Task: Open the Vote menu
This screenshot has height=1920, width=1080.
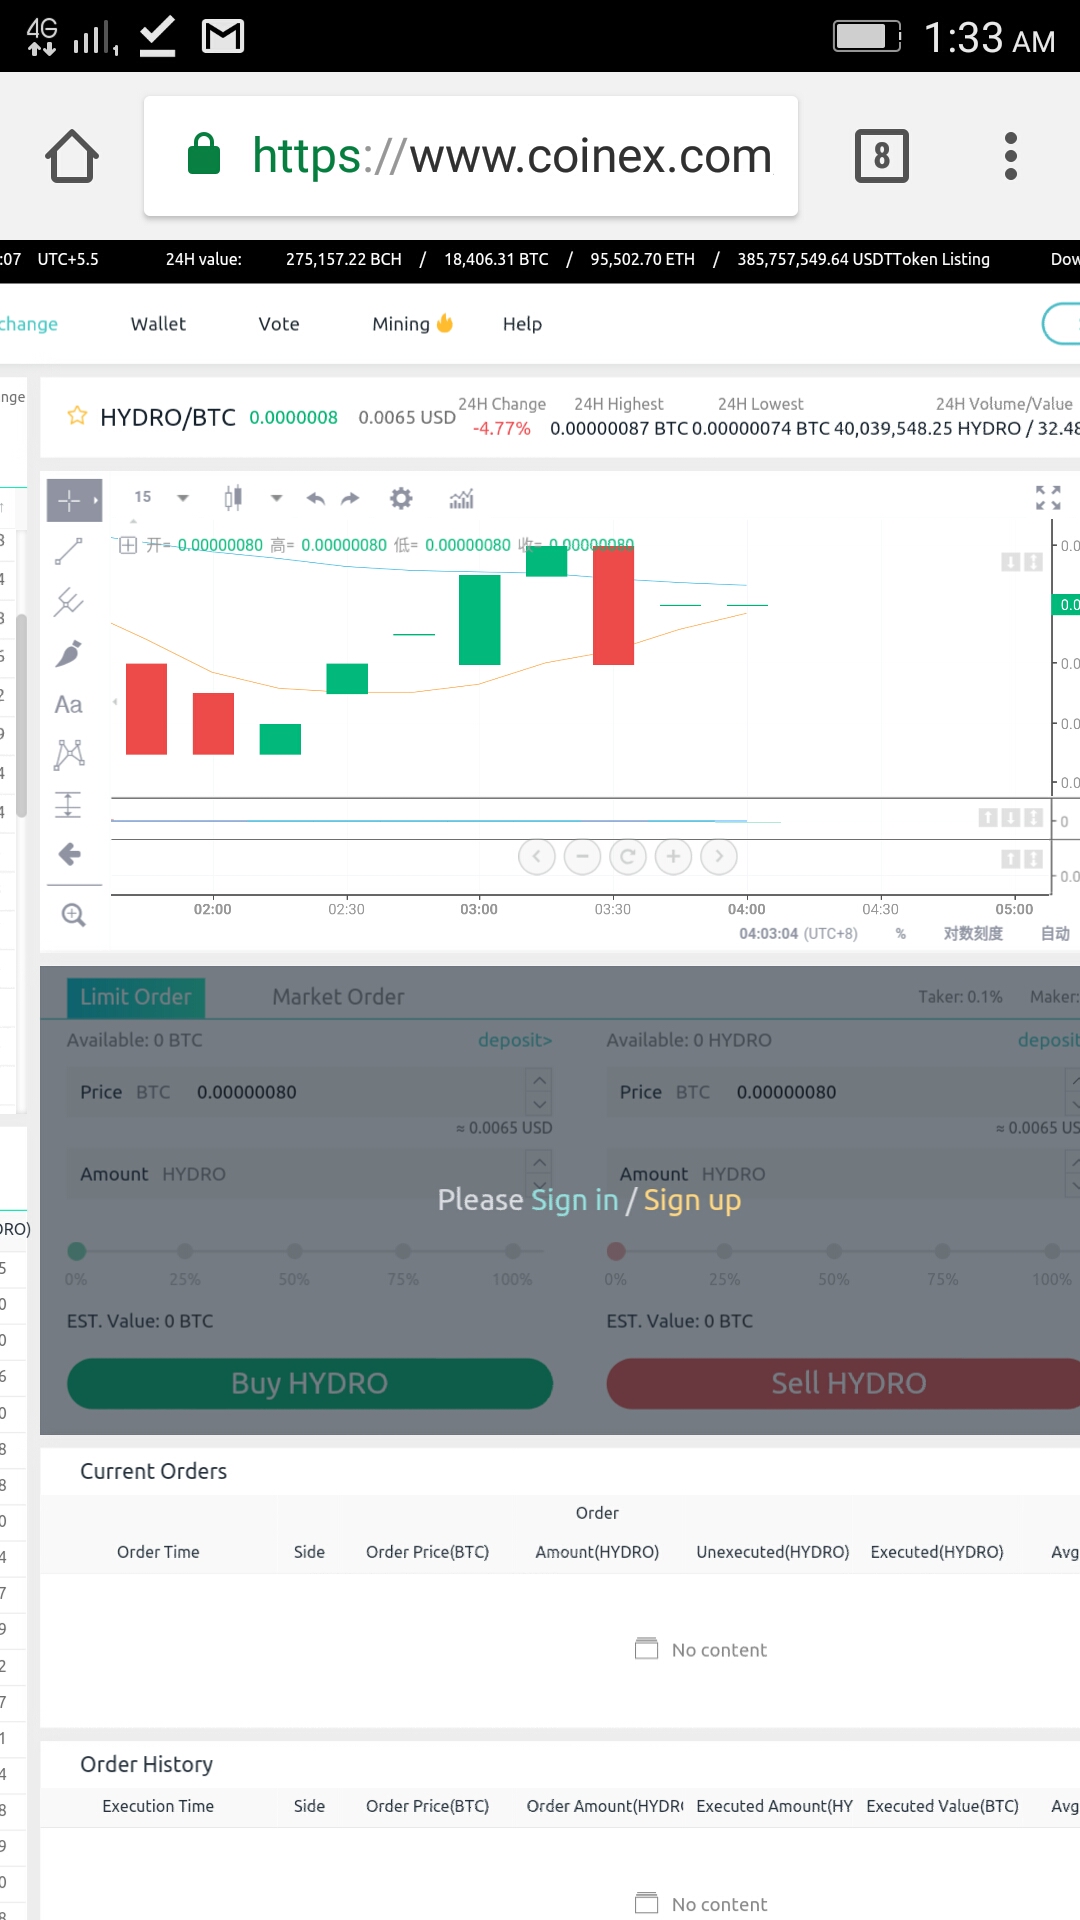Action: click(x=279, y=324)
